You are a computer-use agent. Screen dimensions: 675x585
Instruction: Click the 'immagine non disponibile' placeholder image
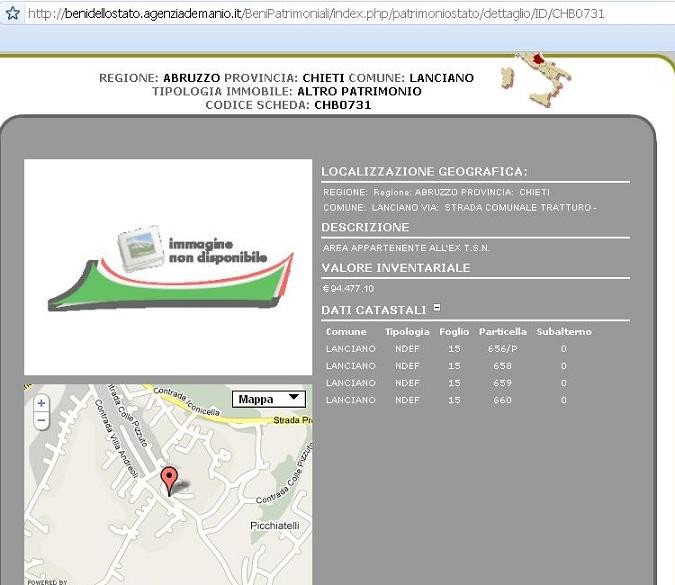[168, 267]
